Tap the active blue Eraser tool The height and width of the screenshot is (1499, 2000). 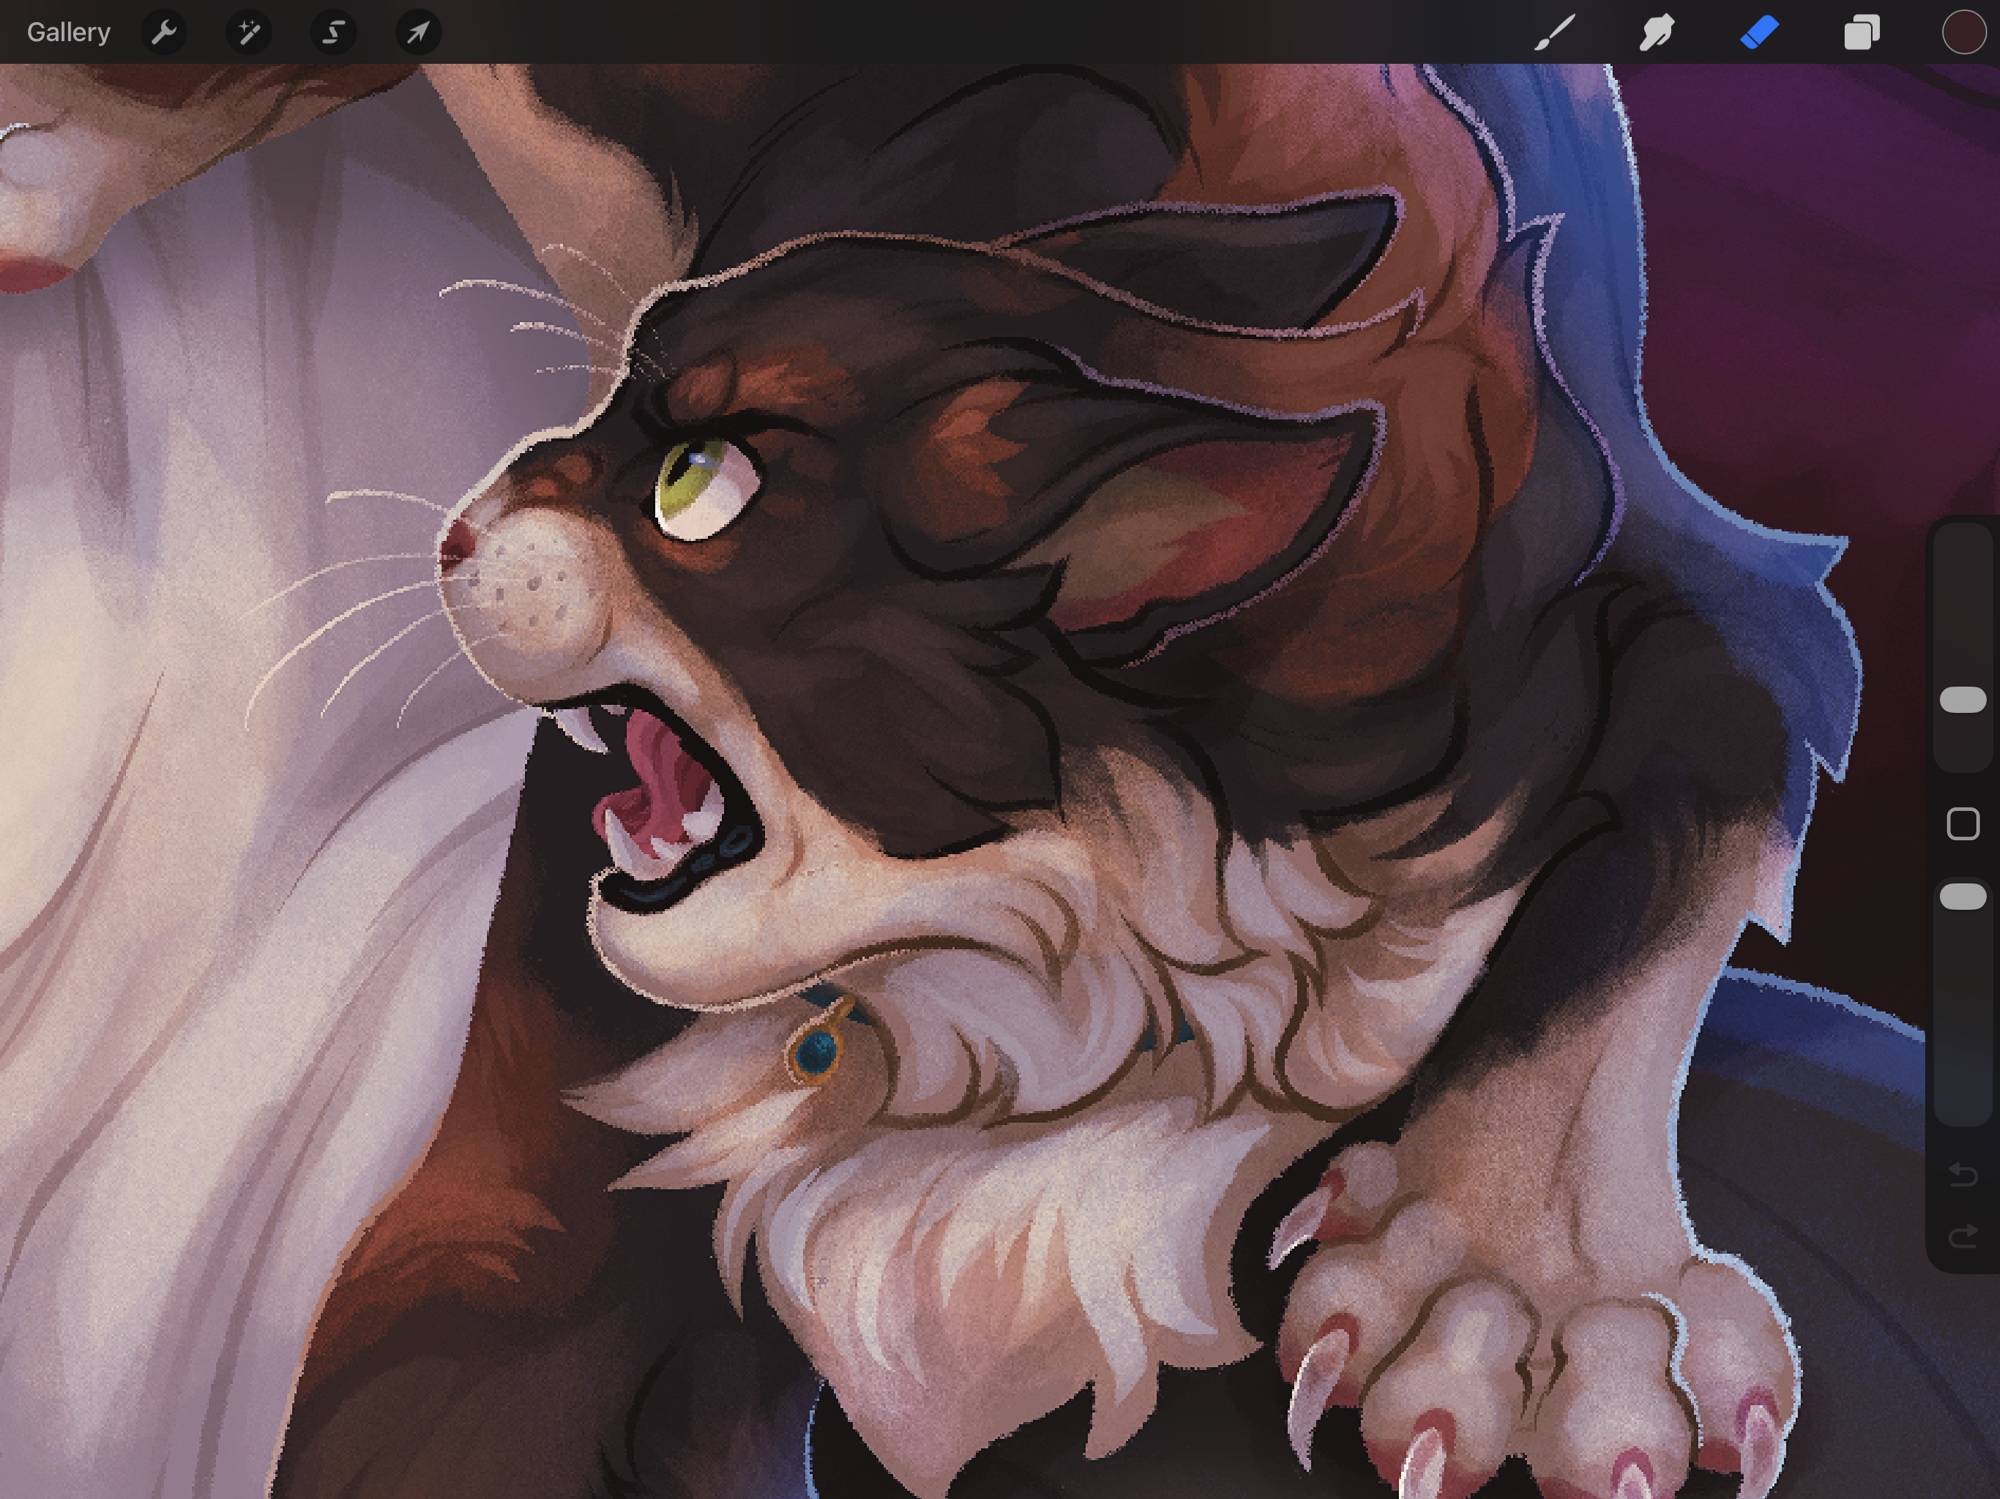point(1759,32)
